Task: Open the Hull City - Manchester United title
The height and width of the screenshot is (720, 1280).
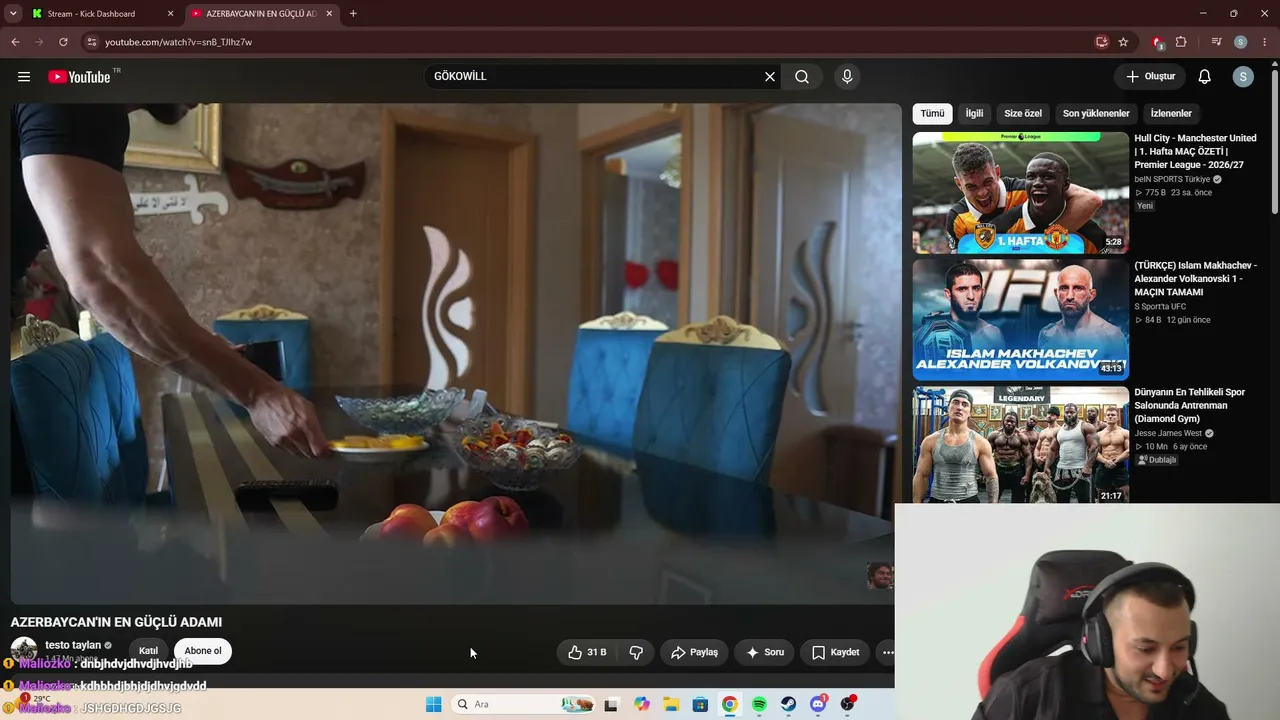Action: pos(1196,151)
